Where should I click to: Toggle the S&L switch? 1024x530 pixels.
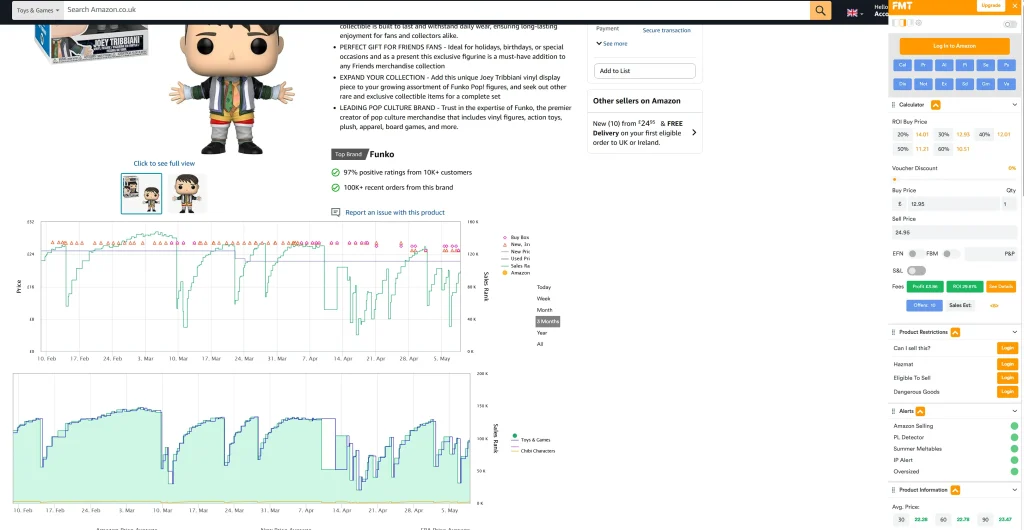coord(916,270)
